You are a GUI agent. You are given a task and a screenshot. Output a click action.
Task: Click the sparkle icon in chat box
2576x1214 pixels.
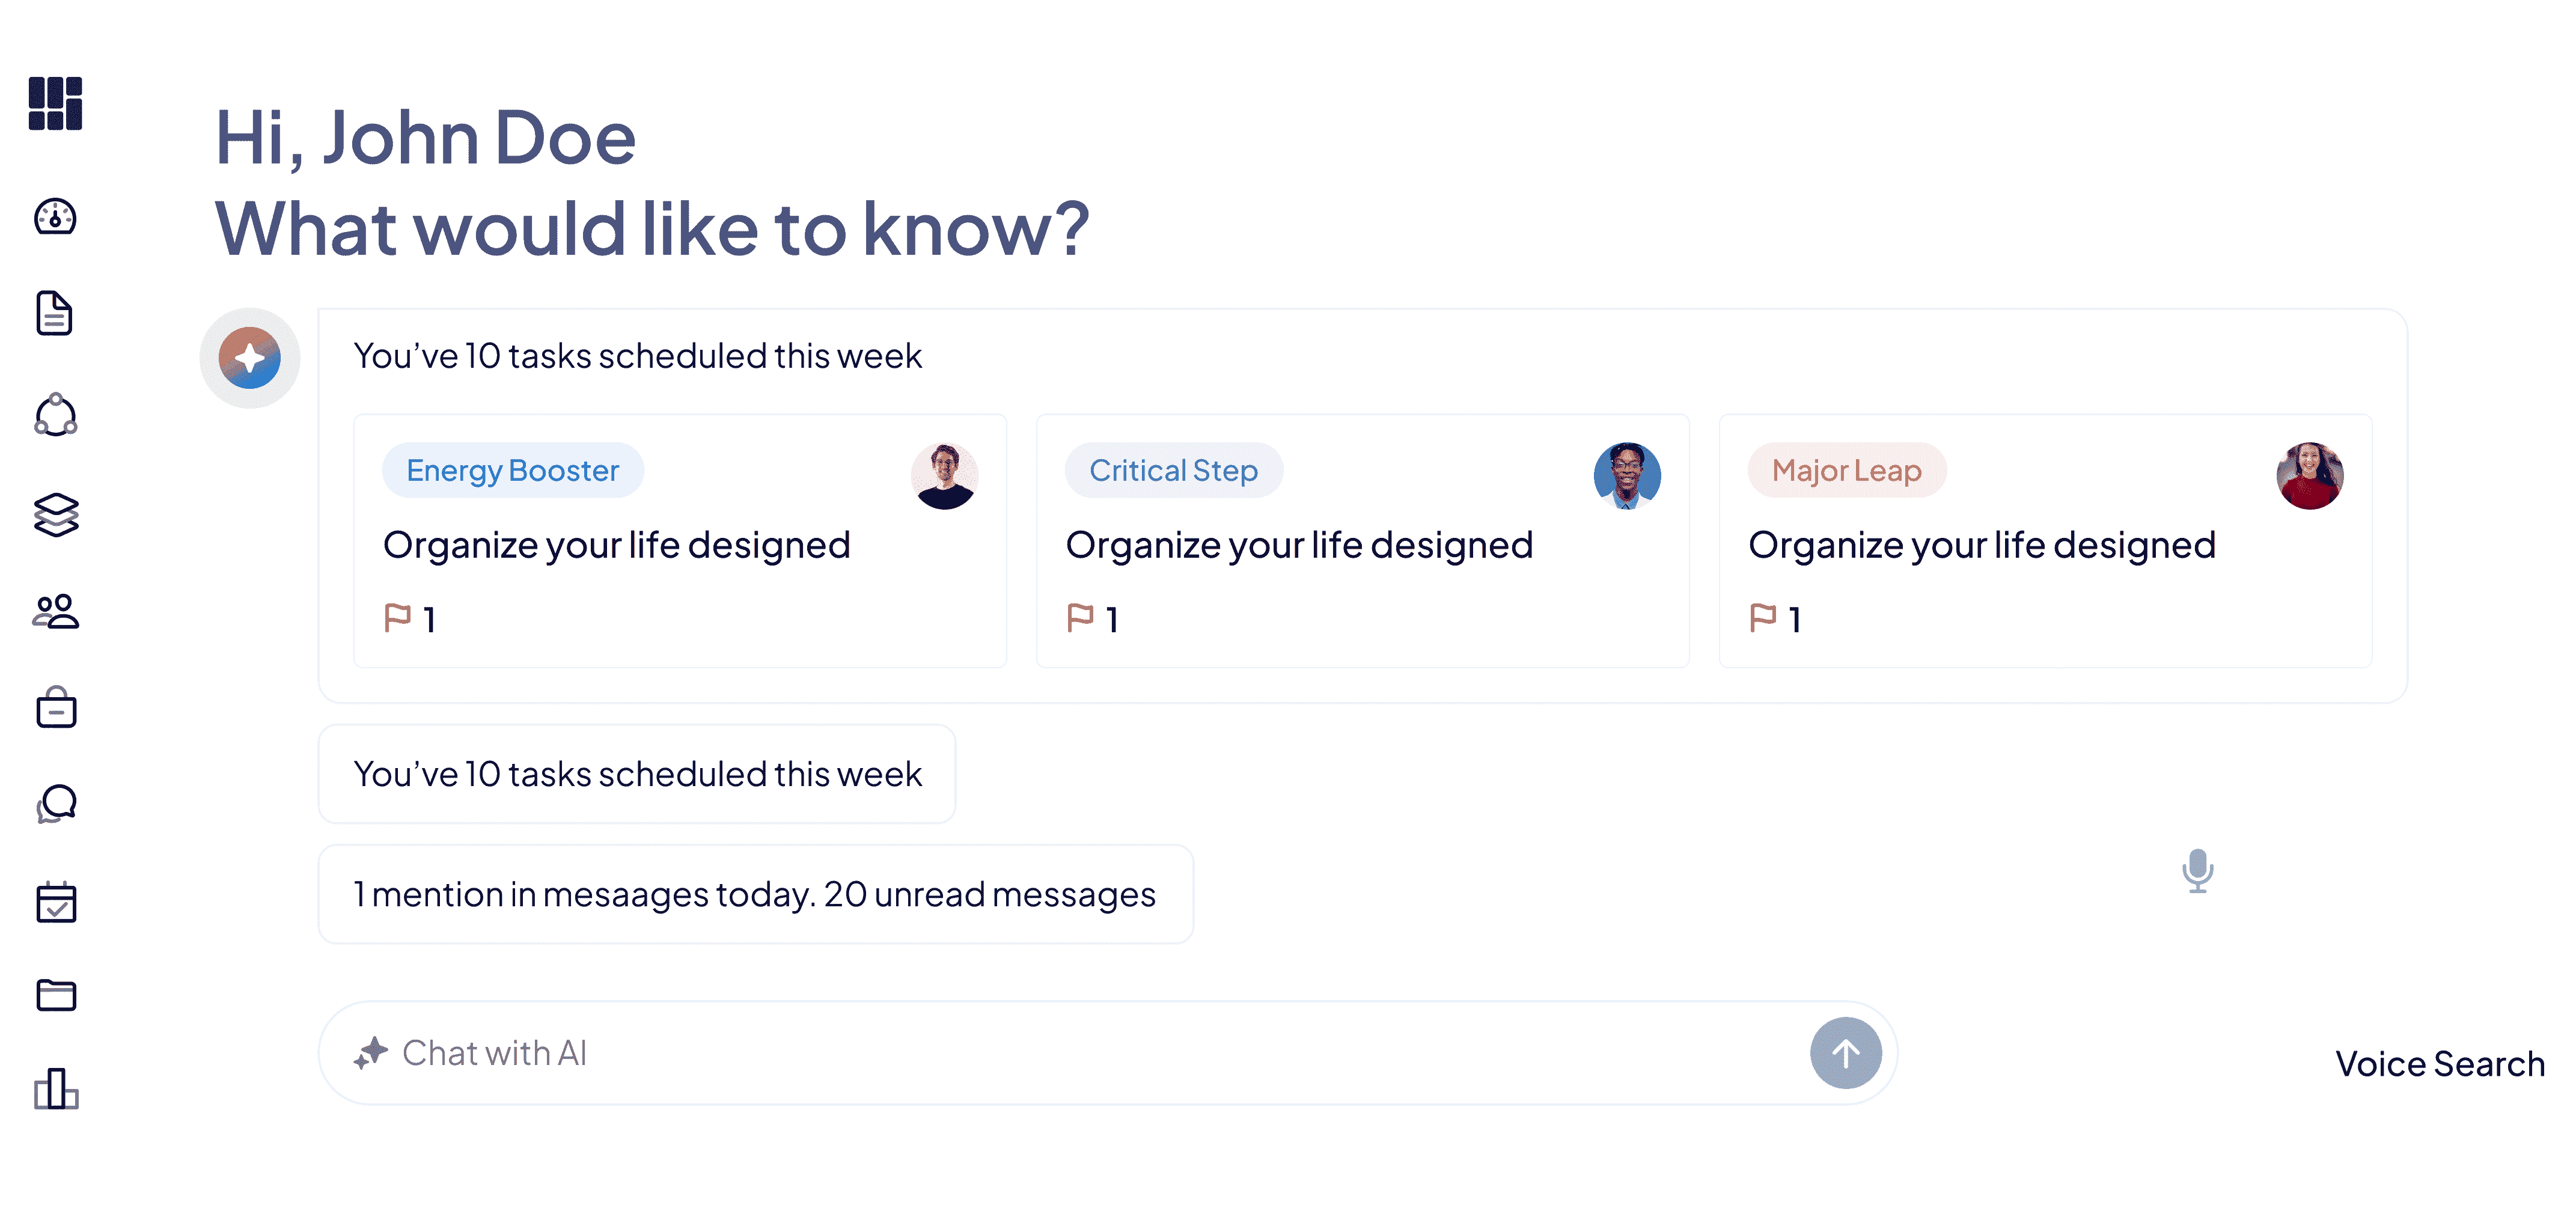click(x=371, y=1053)
